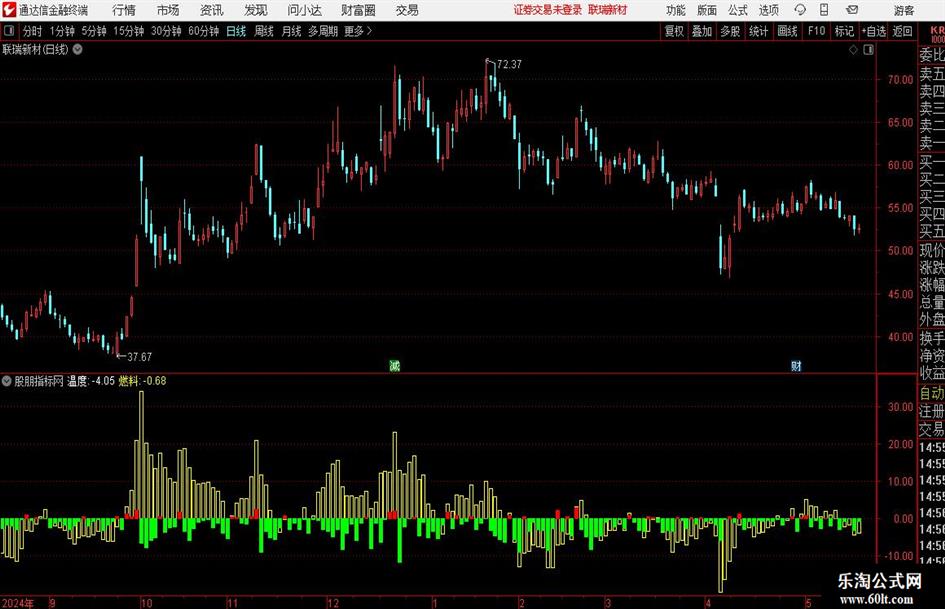The image size is (945, 609).
Task: Click the 通达信 red logo icon
Action: [x=9, y=10]
